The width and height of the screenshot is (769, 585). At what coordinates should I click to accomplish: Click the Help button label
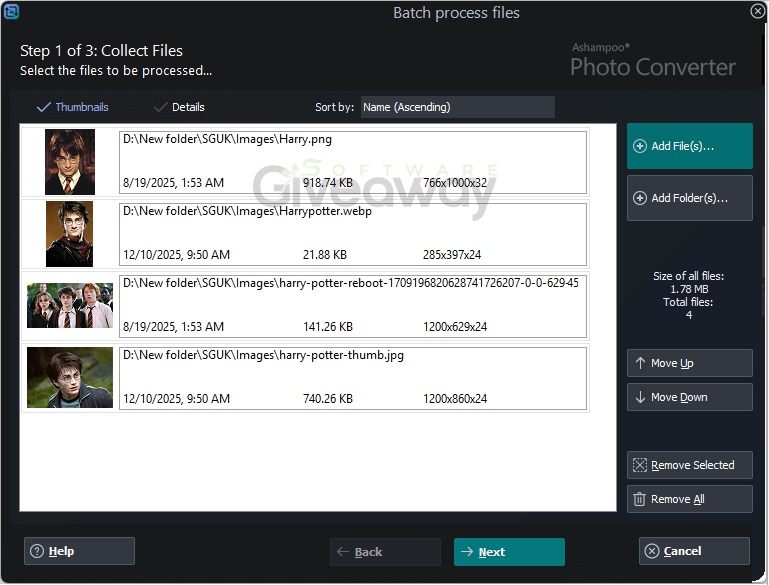click(x=61, y=551)
